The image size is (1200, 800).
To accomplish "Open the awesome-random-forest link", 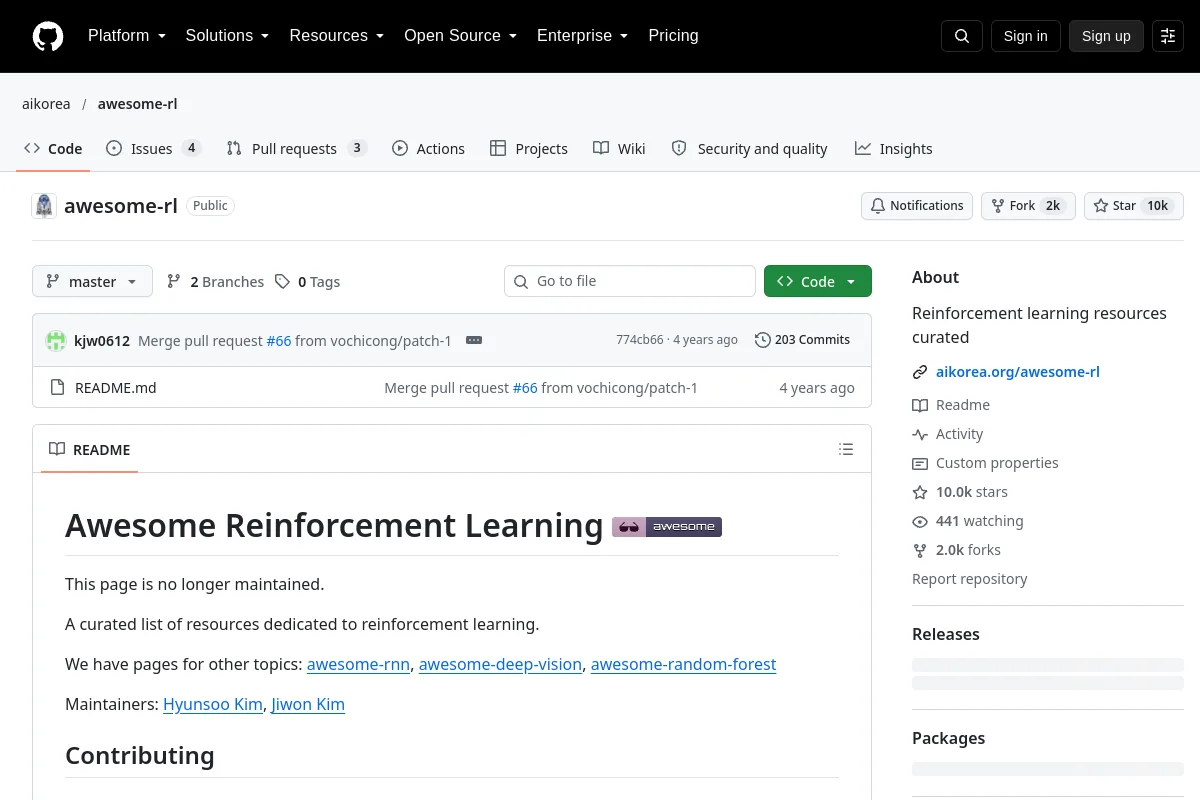I will point(683,664).
